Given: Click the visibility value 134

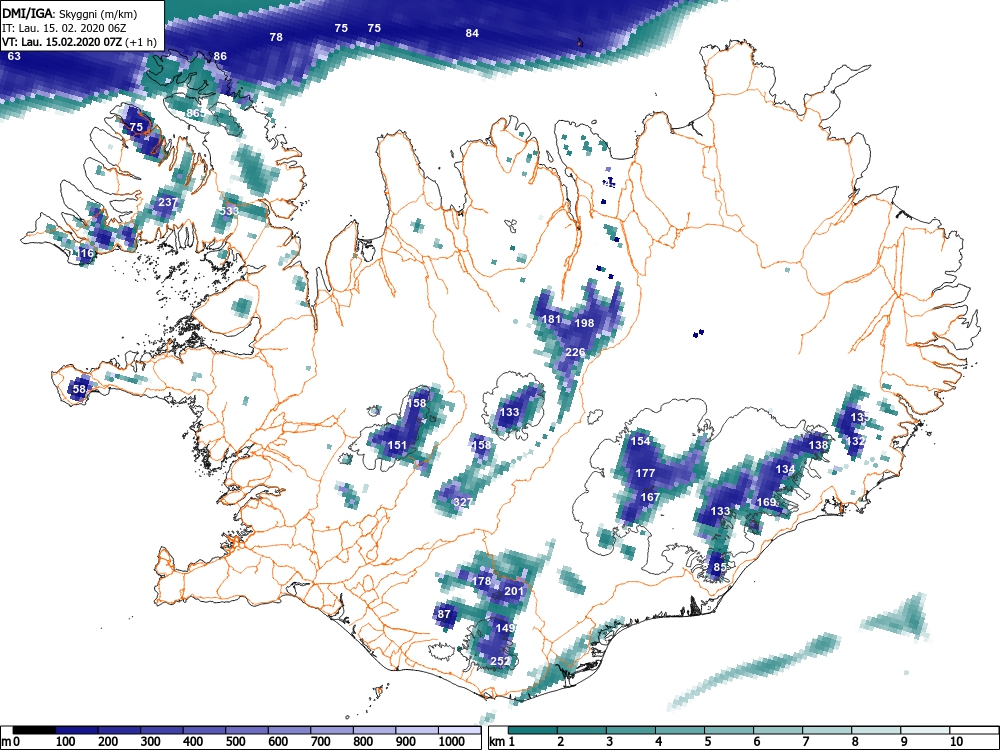Looking at the screenshot, I should [785, 469].
